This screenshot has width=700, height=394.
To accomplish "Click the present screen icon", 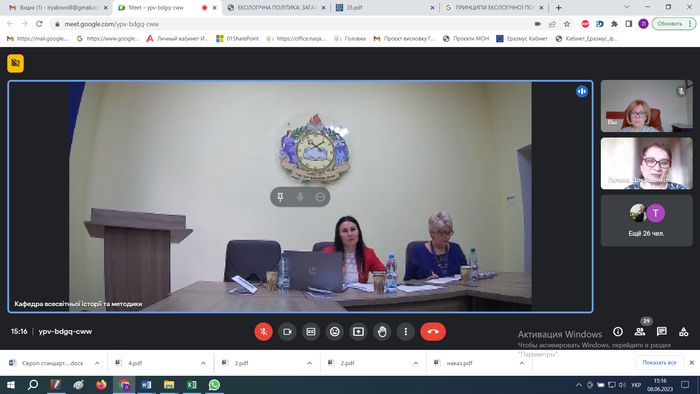I will click(358, 332).
